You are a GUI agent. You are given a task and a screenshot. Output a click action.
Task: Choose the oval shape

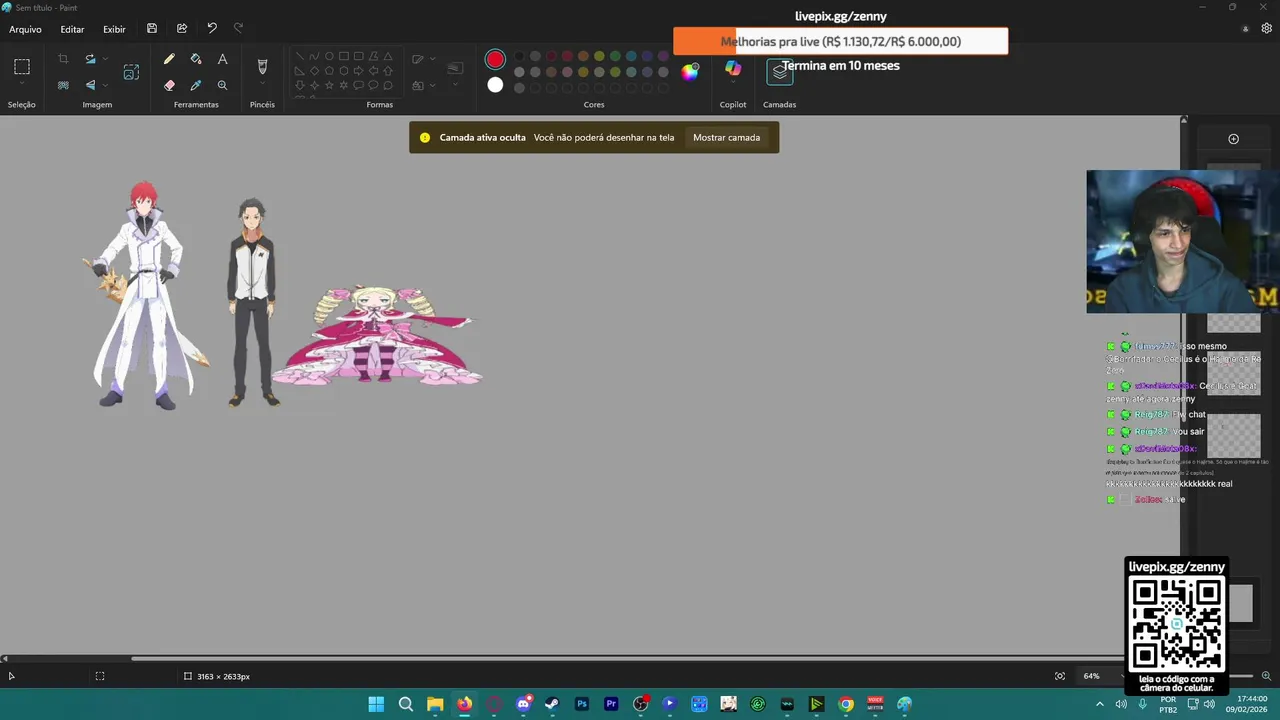329,56
